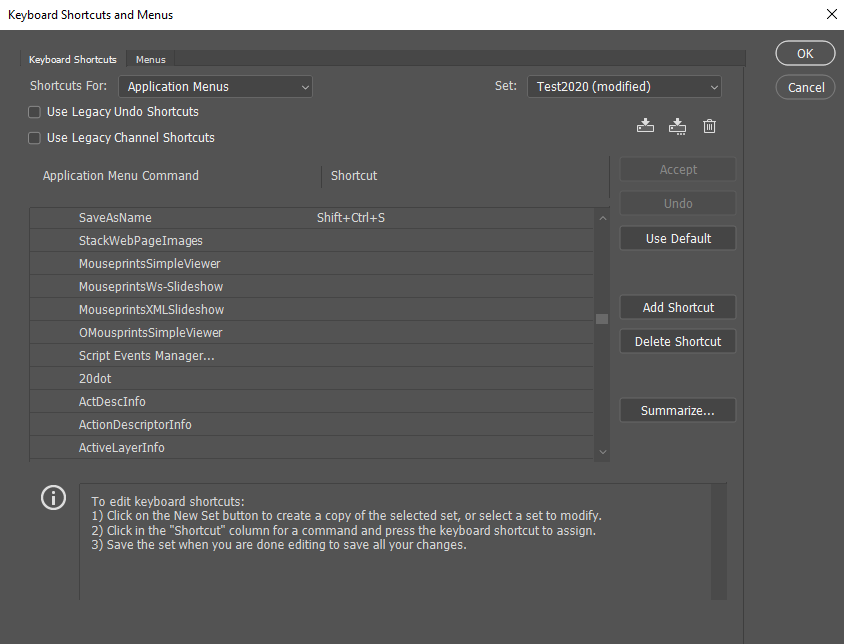Click the Delete Shortcut button
The width and height of the screenshot is (844, 644).
tap(678, 341)
